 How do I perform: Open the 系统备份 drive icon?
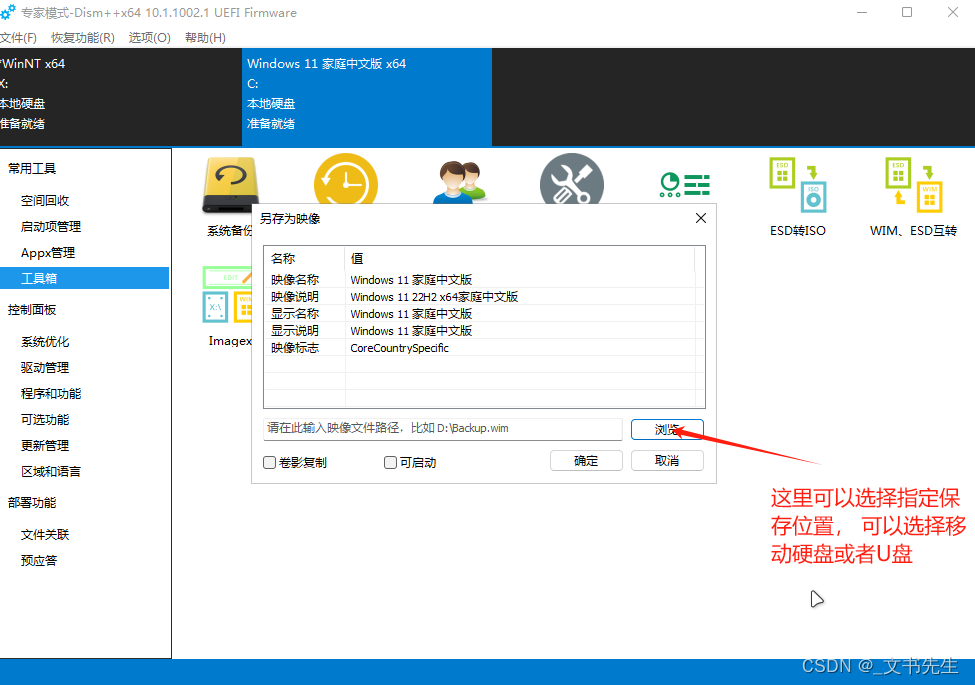[229, 183]
